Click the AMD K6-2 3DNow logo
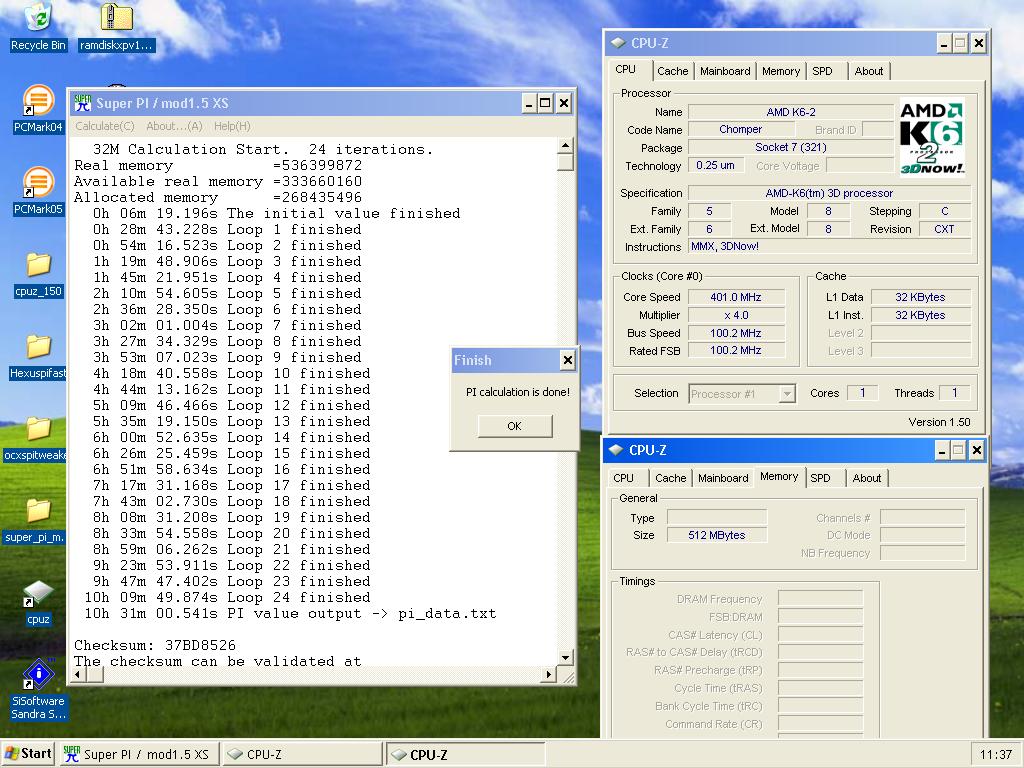The height and width of the screenshot is (768, 1024). (x=932, y=138)
